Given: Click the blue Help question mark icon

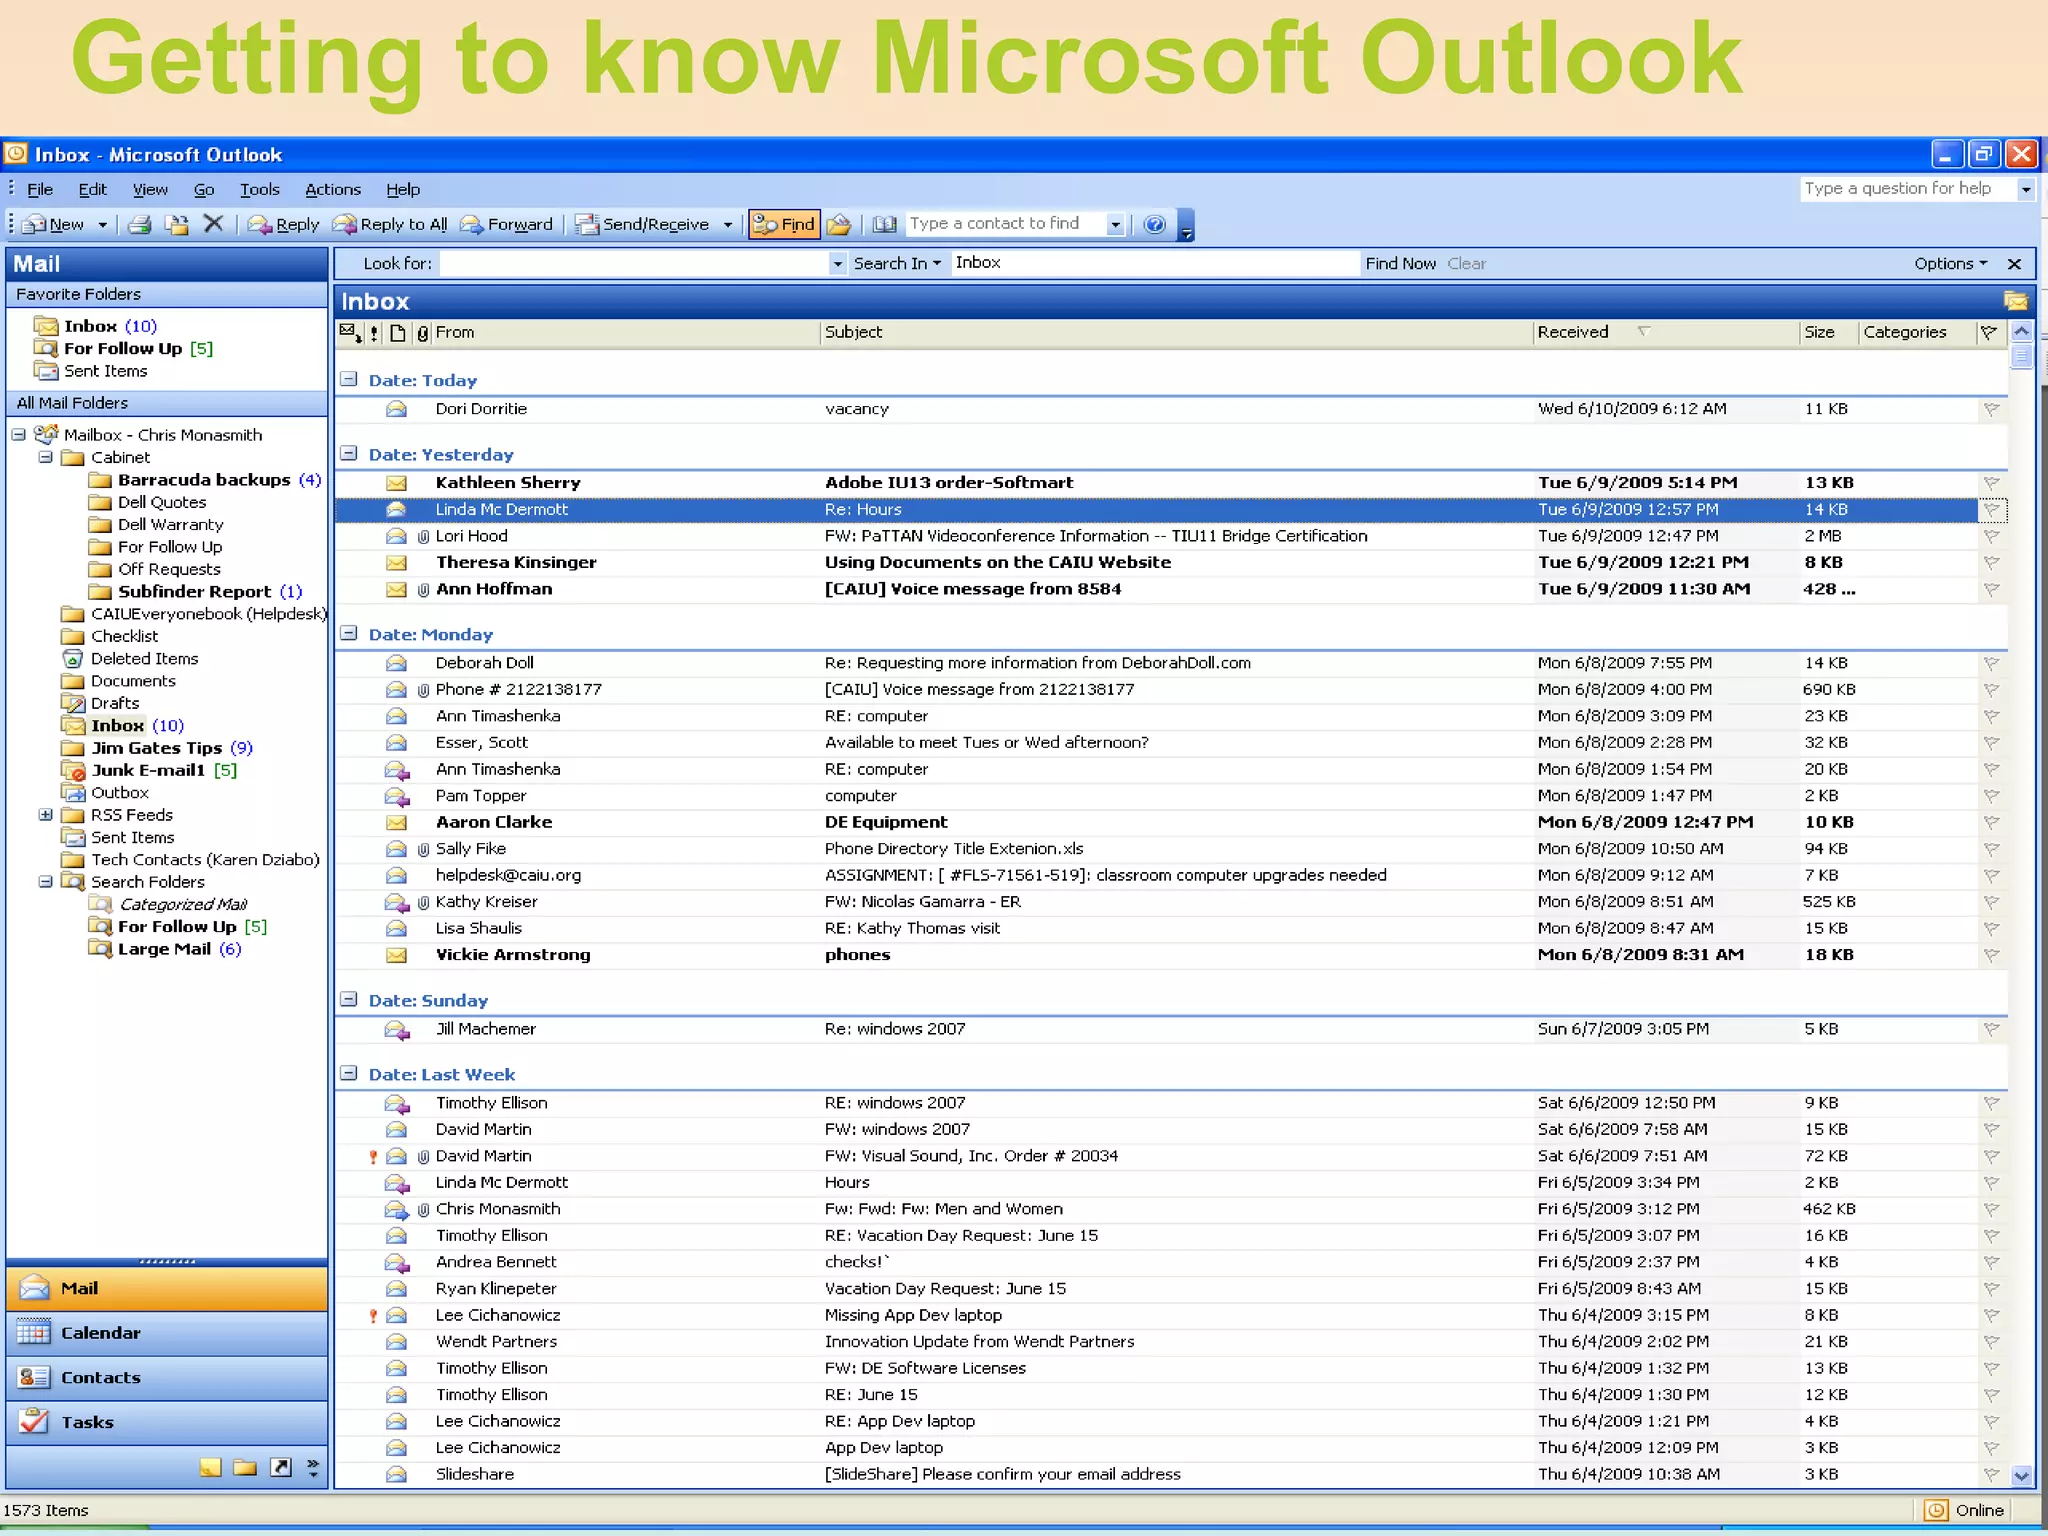Looking at the screenshot, I should point(1155,225).
